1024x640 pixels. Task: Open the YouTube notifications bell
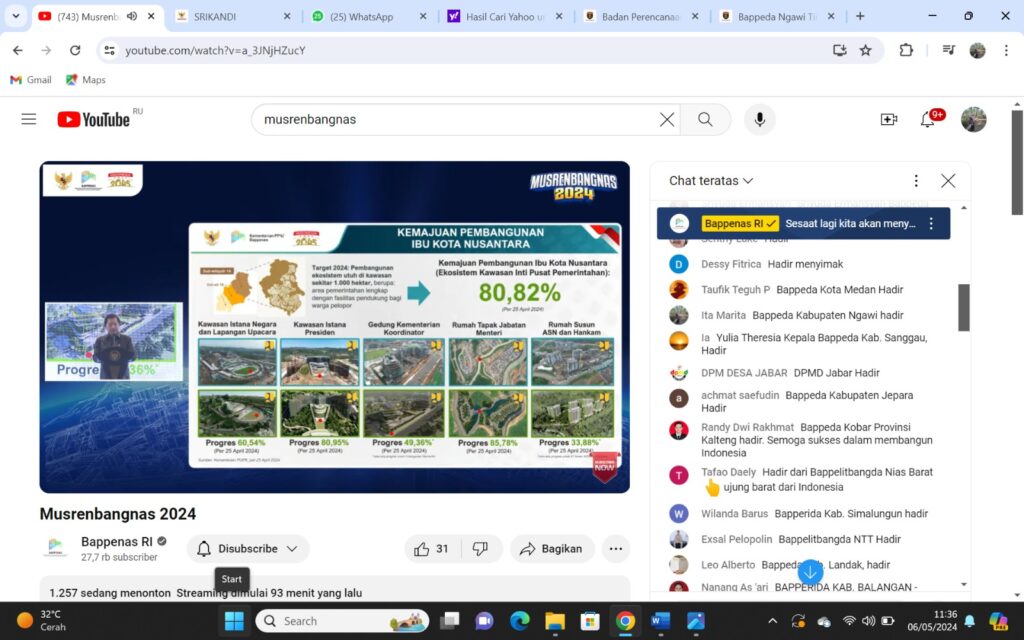[x=927, y=120]
